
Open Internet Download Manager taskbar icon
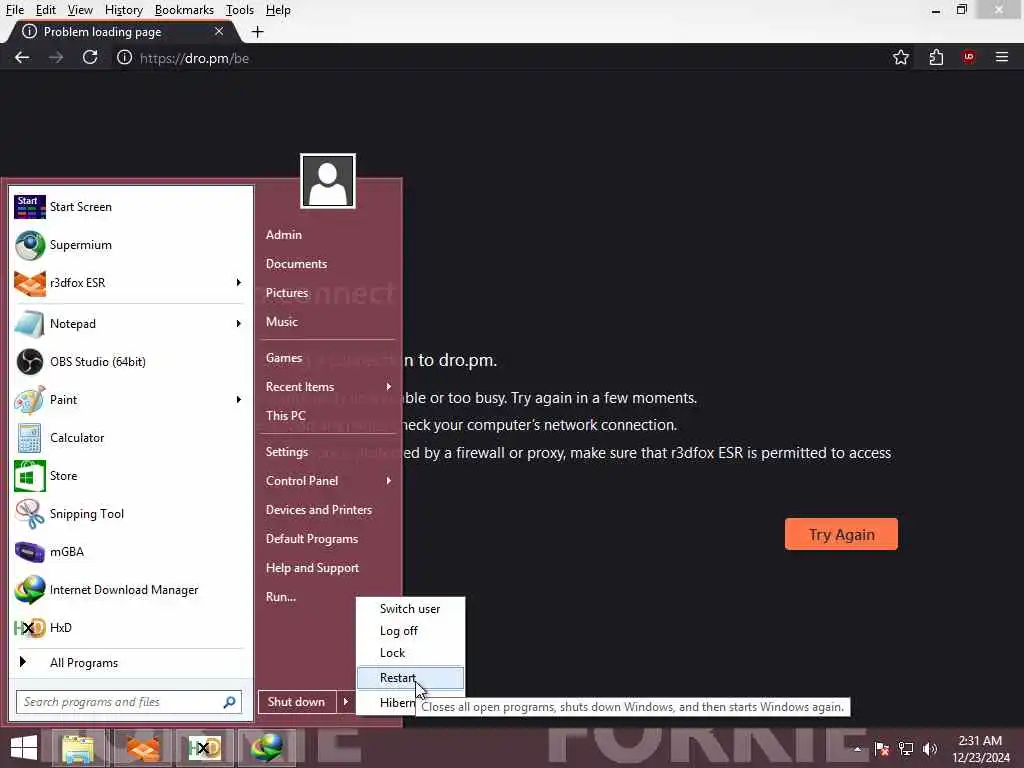[267, 748]
